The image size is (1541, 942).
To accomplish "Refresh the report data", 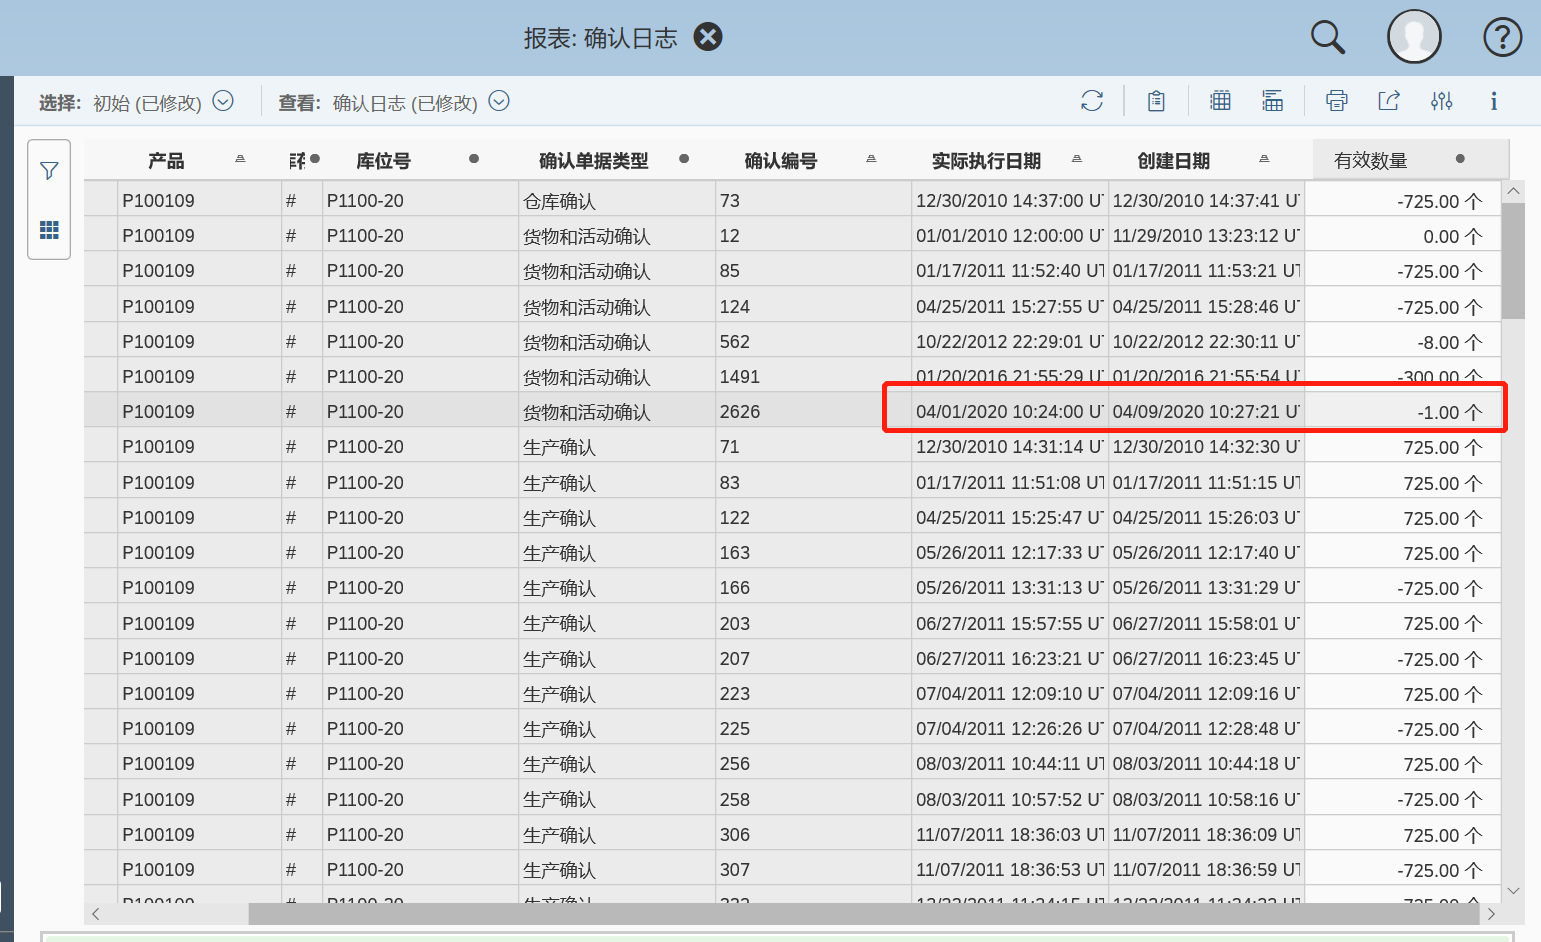I will pyautogui.click(x=1092, y=101).
